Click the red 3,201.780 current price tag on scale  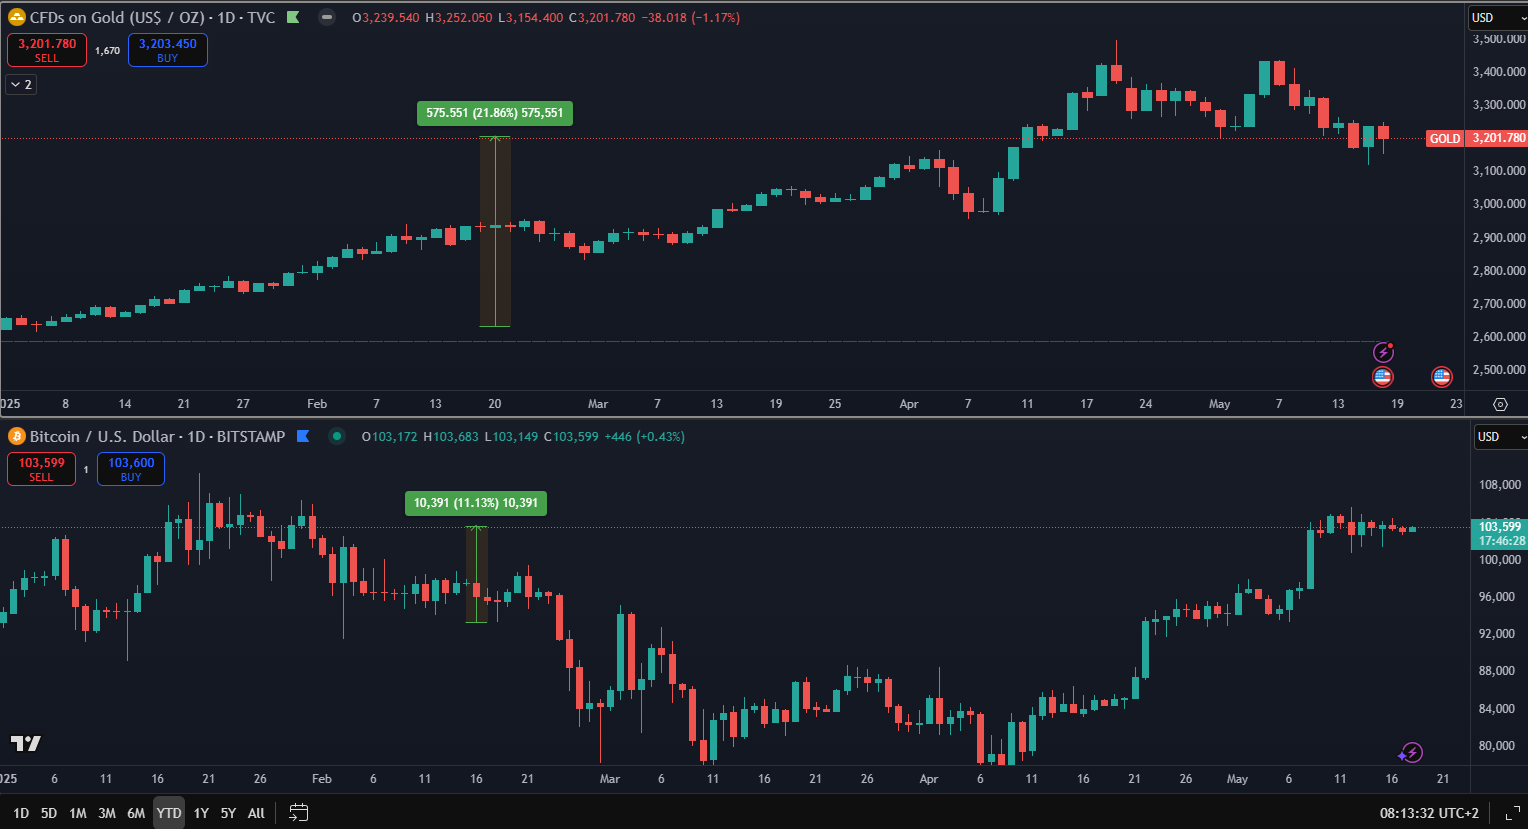[1496, 139]
